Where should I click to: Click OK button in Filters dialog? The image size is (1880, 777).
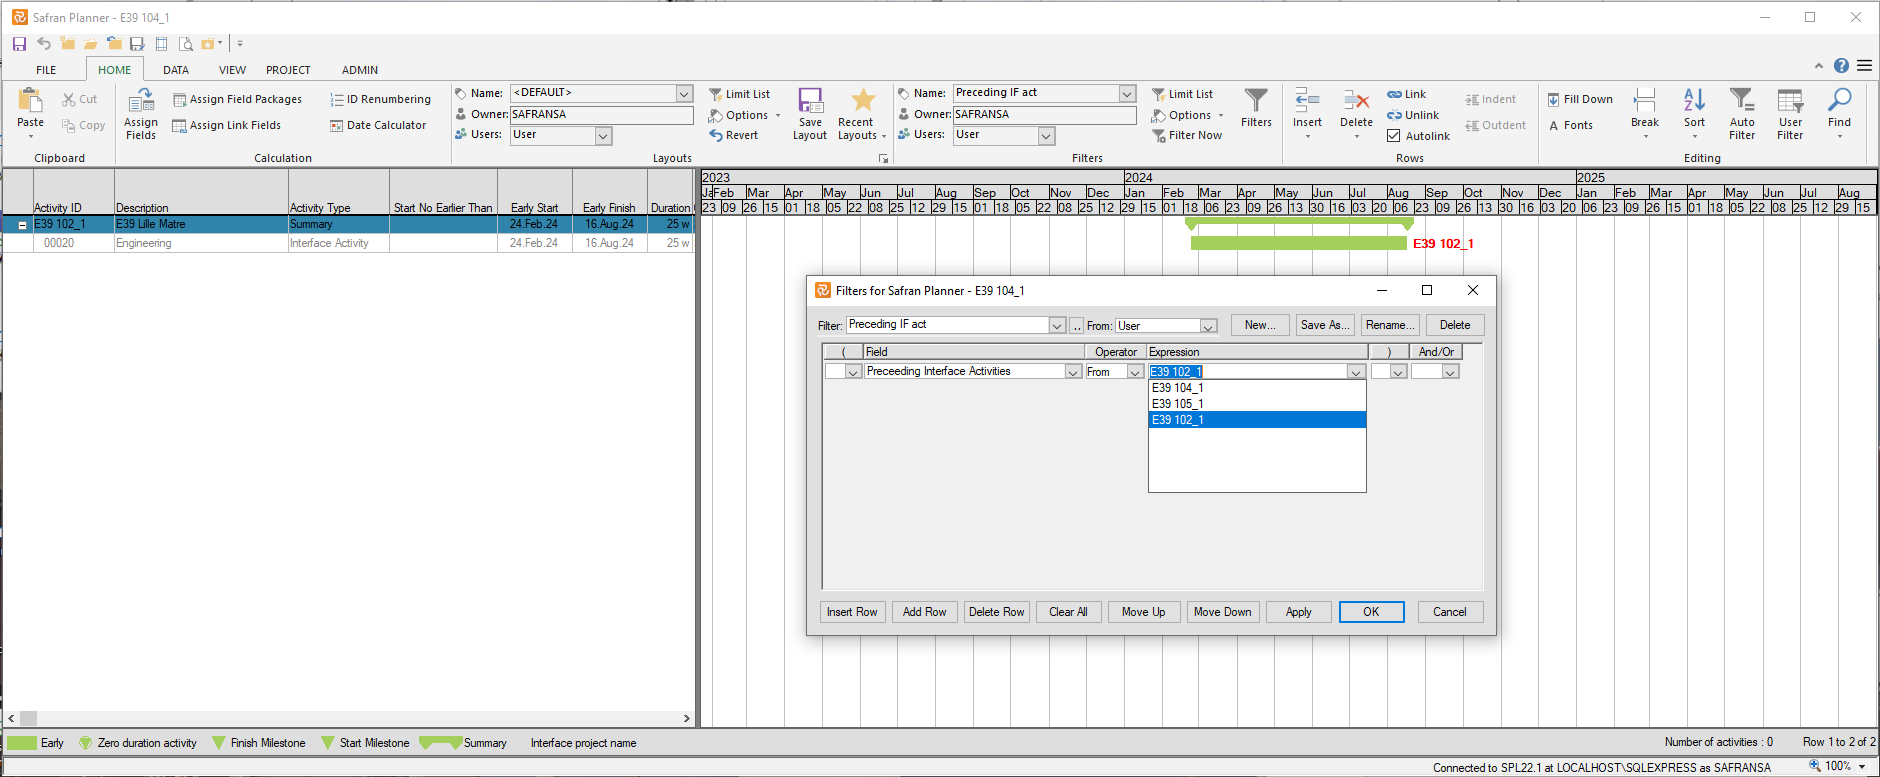point(1371,612)
